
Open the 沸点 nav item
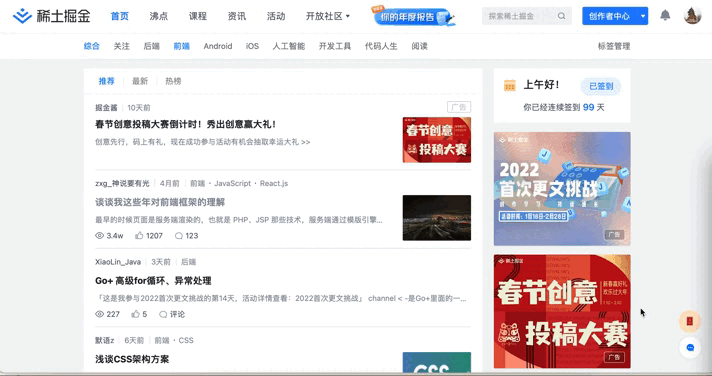click(158, 16)
